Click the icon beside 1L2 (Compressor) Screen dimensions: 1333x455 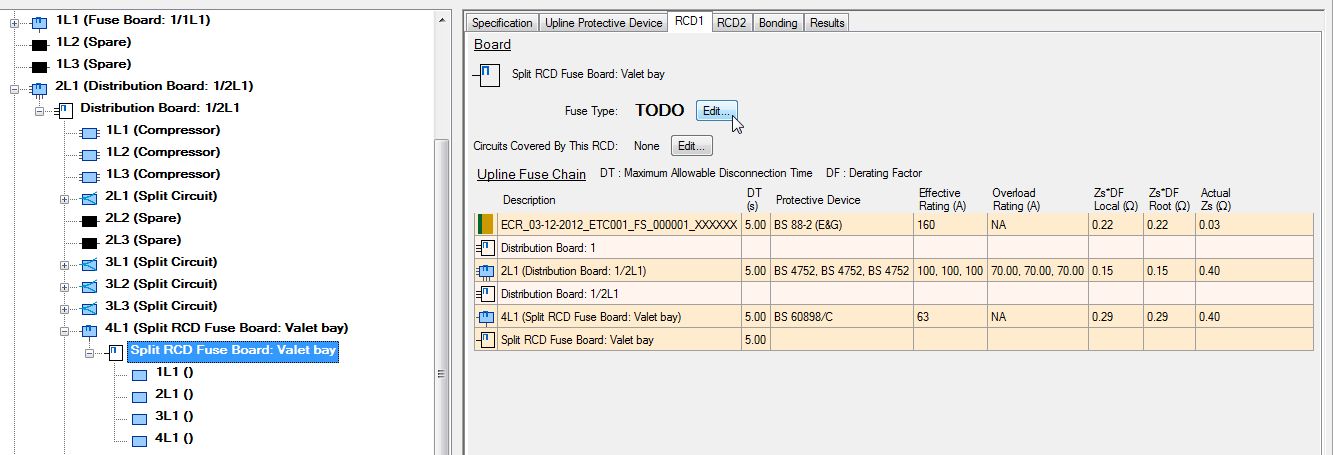click(89, 154)
